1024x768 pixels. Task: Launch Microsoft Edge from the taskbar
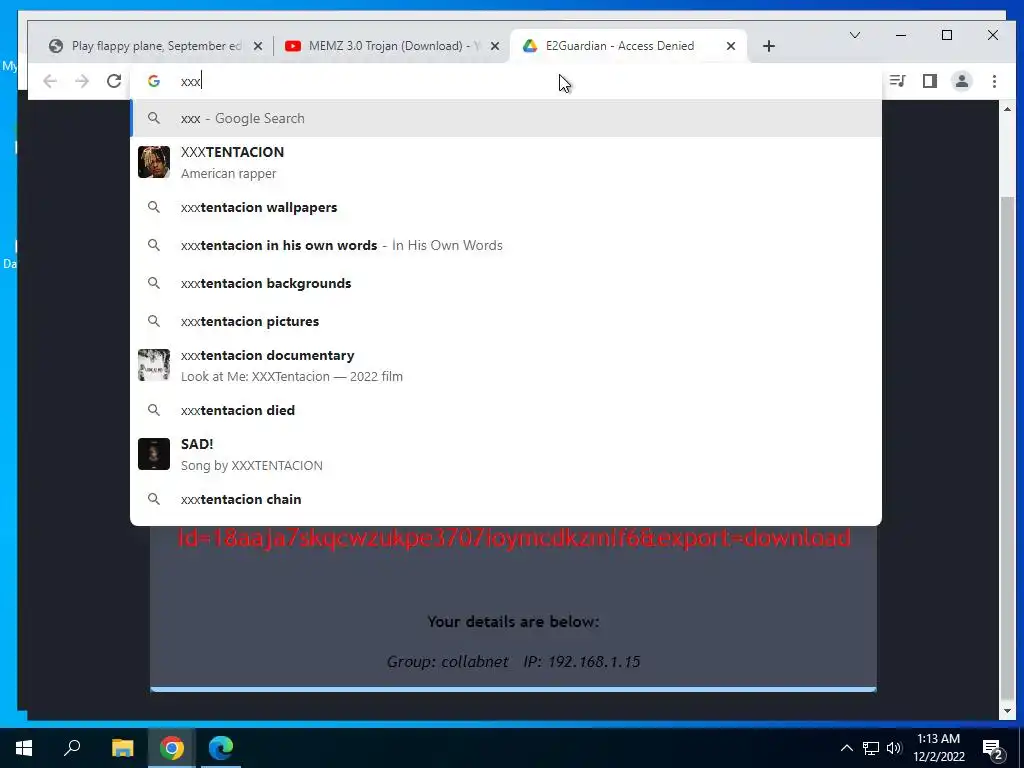tap(221, 748)
